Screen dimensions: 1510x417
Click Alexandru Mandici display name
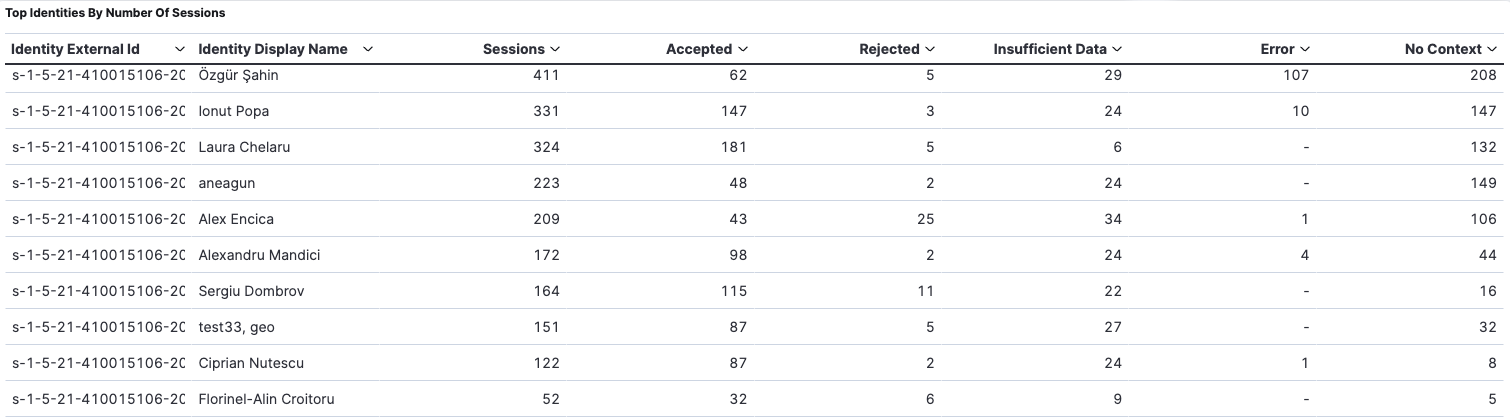tap(259, 255)
